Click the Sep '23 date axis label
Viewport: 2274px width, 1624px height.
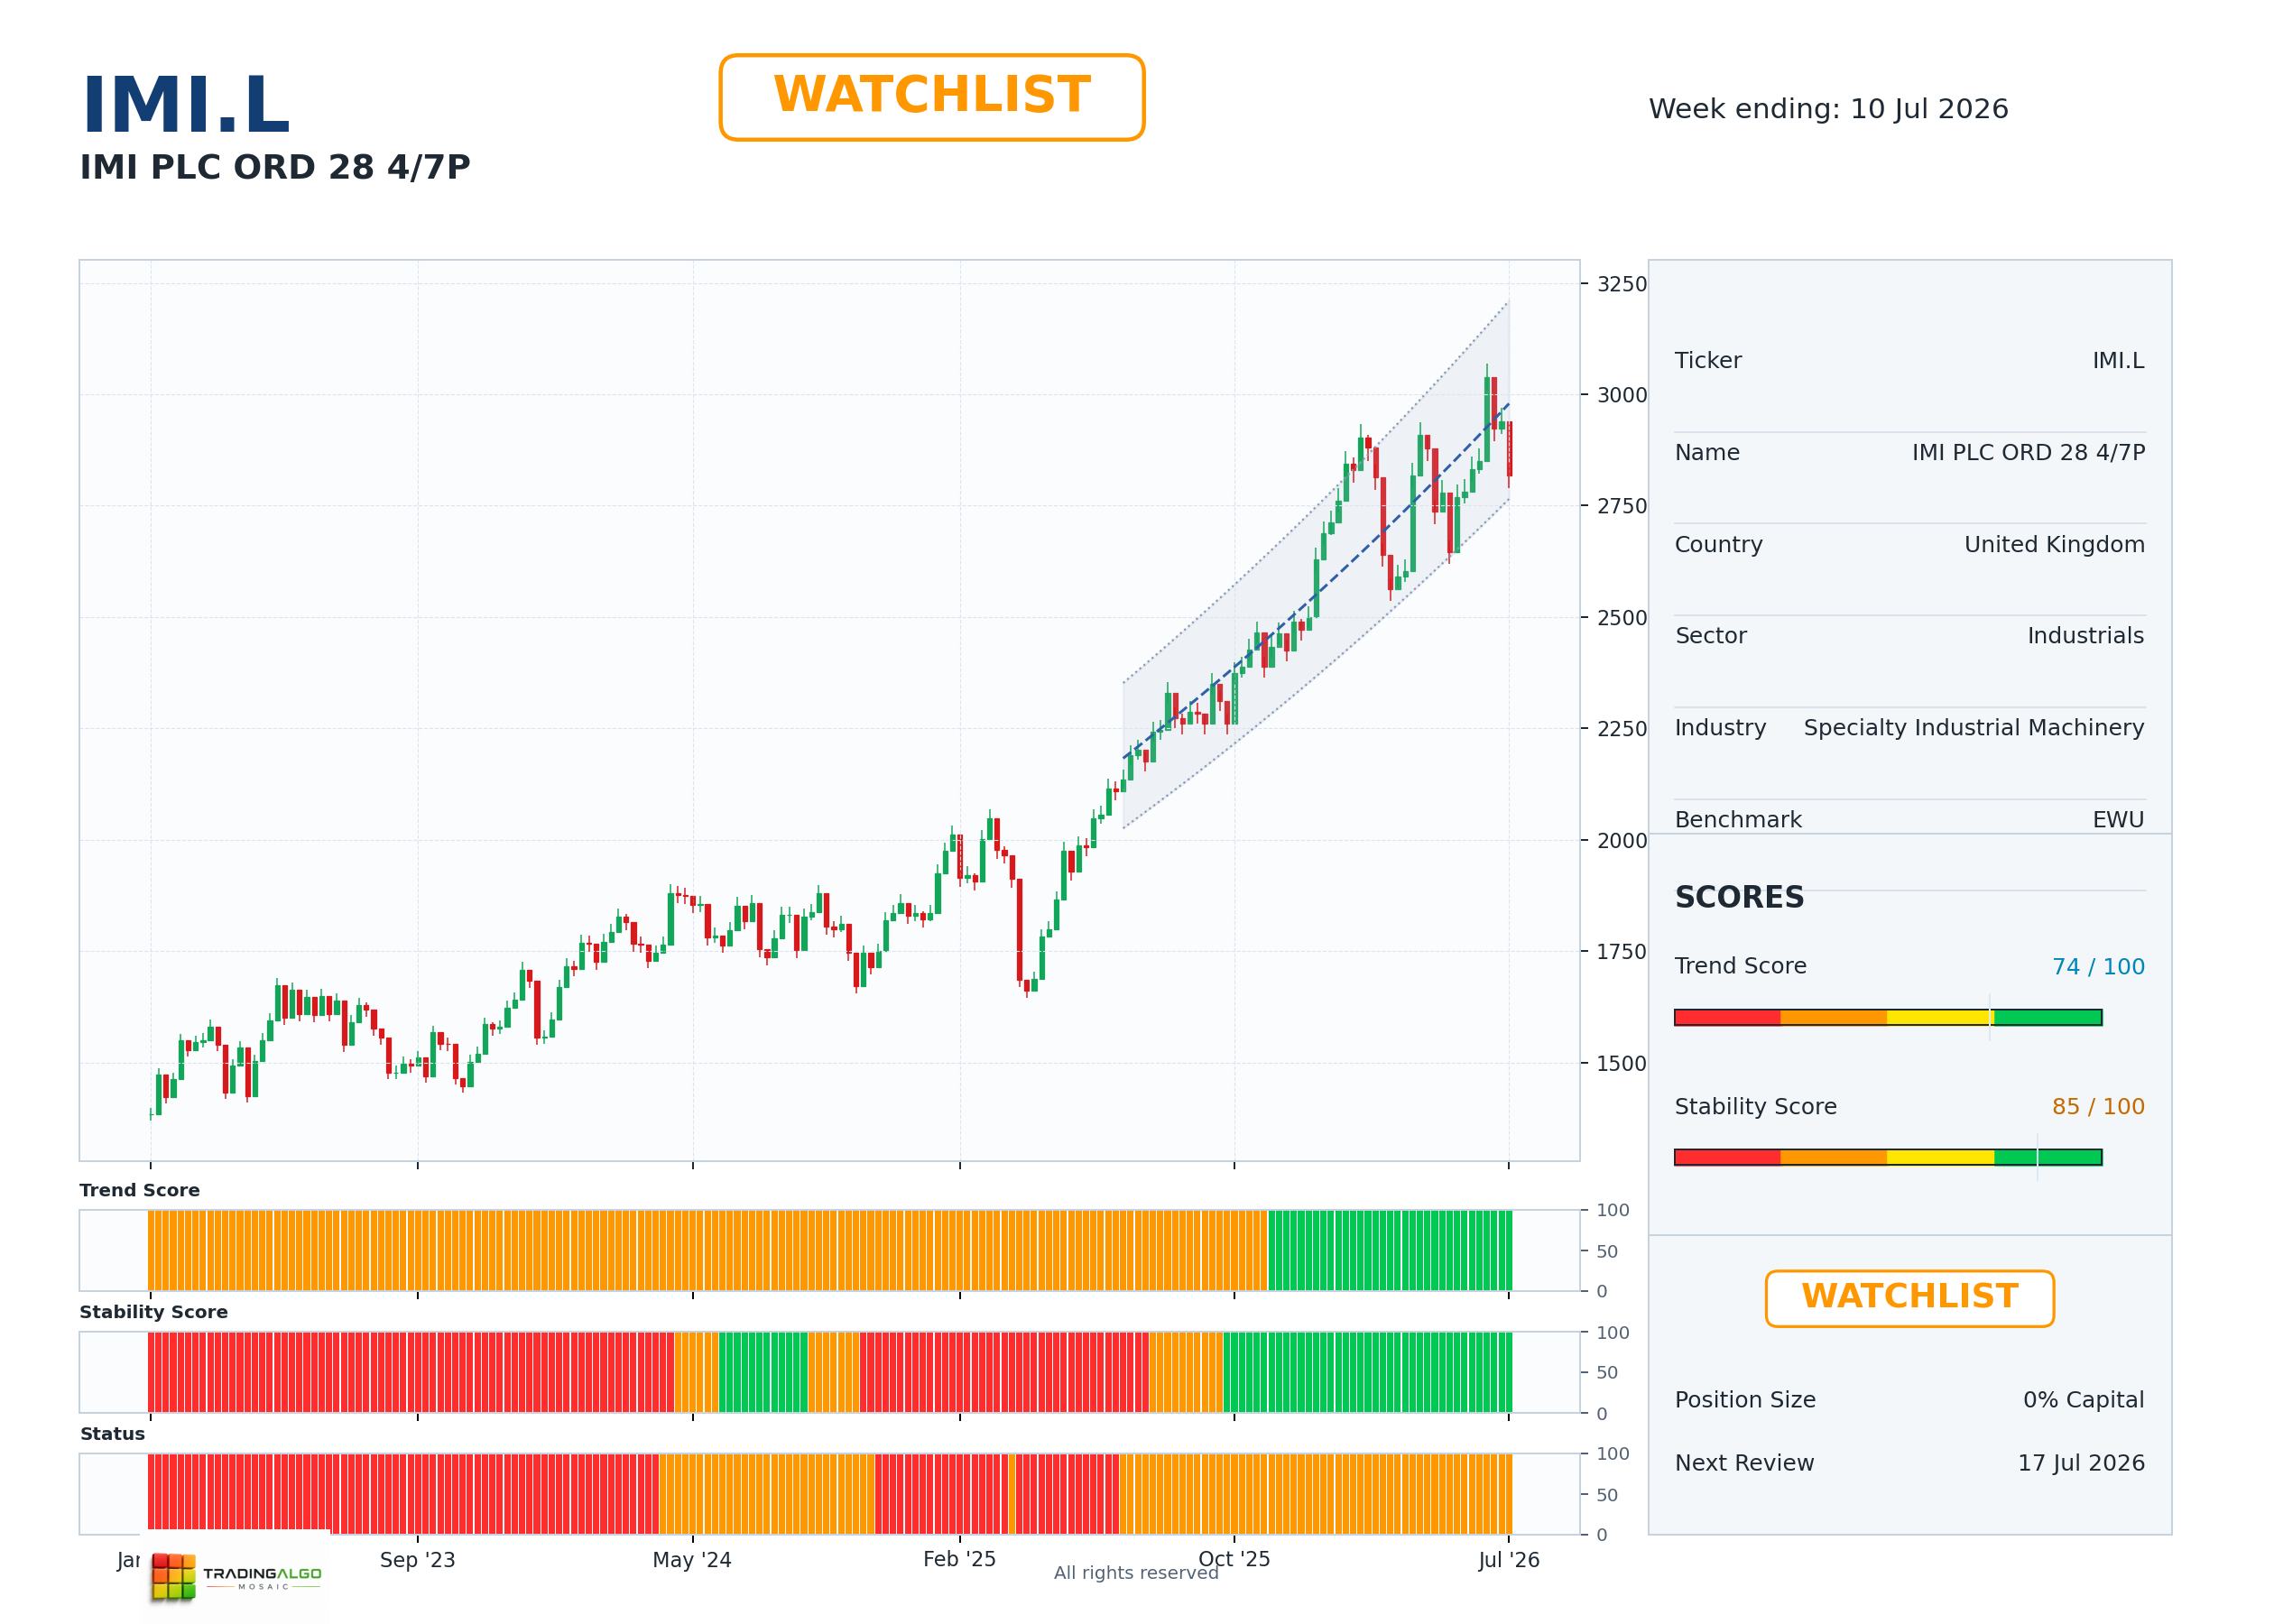click(x=417, y=1560)
